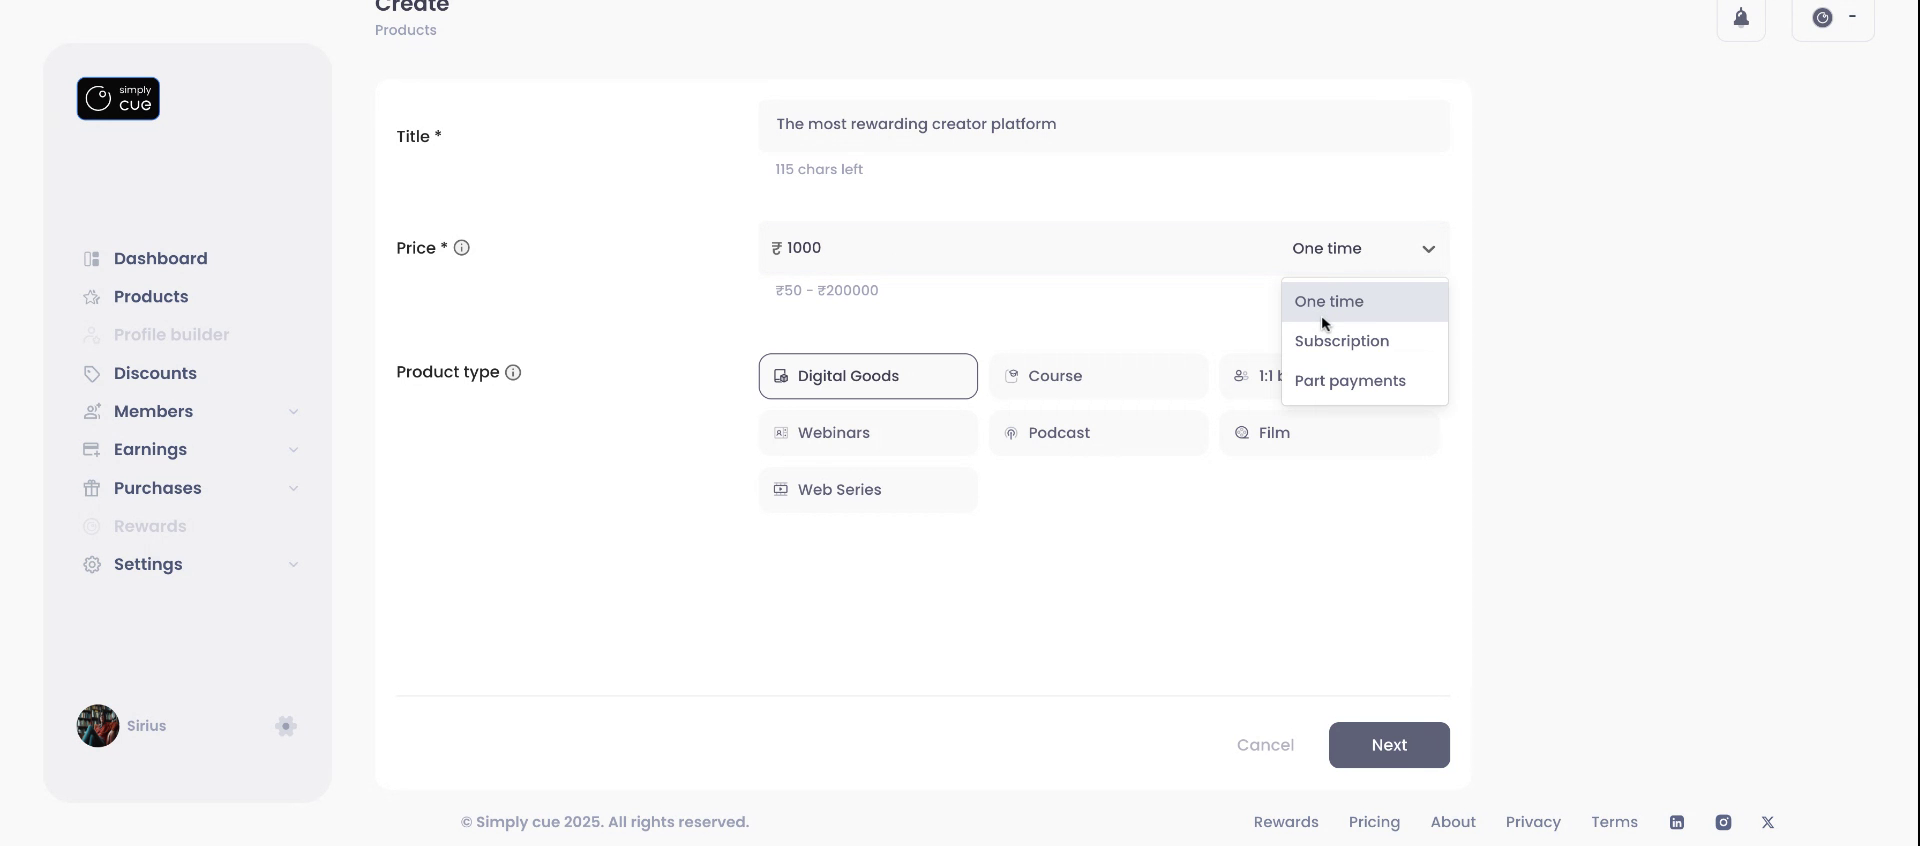The image size is (1920, 846).
Task: Open the Pricing footer link
Action: click(x=1374, y=822)
